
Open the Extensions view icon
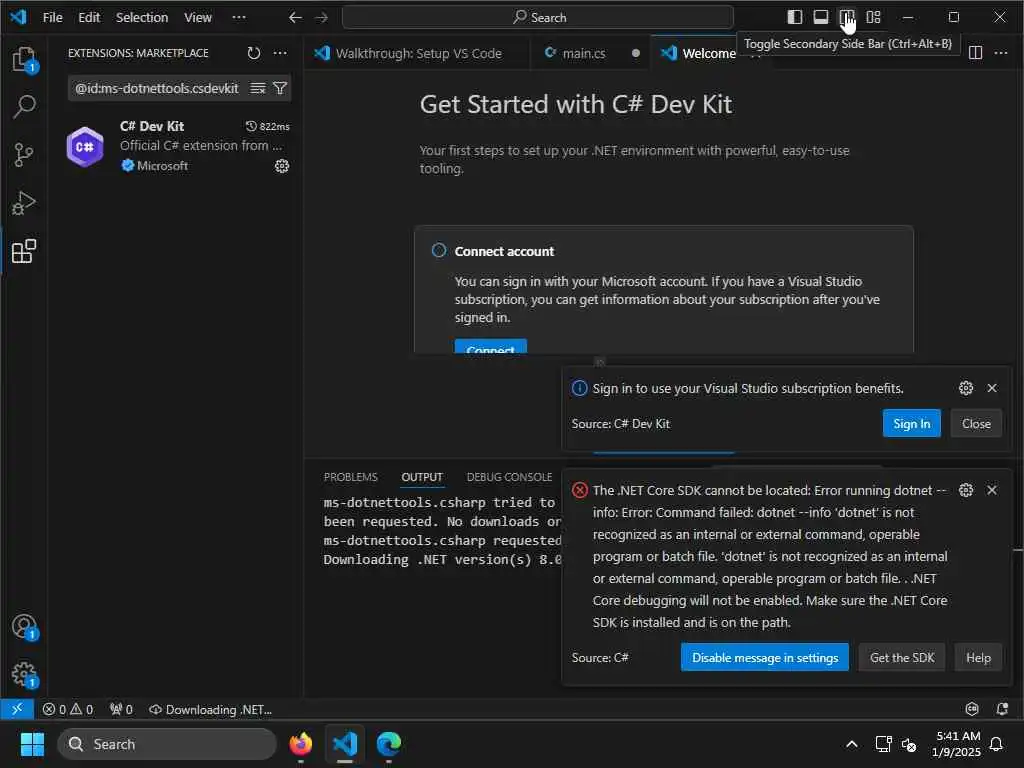pos(24,251)
